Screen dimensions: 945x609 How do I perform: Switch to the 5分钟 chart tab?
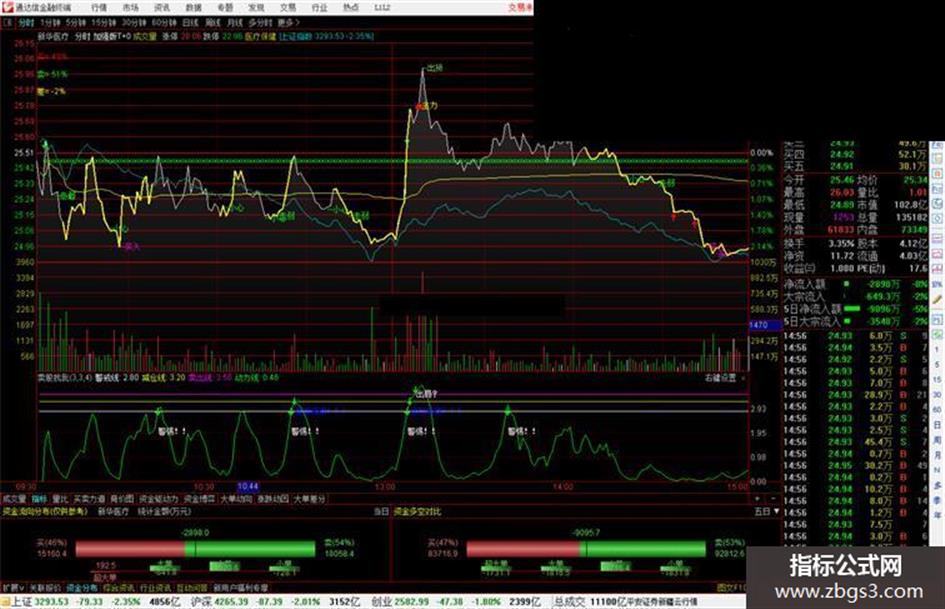coord(75,22)
